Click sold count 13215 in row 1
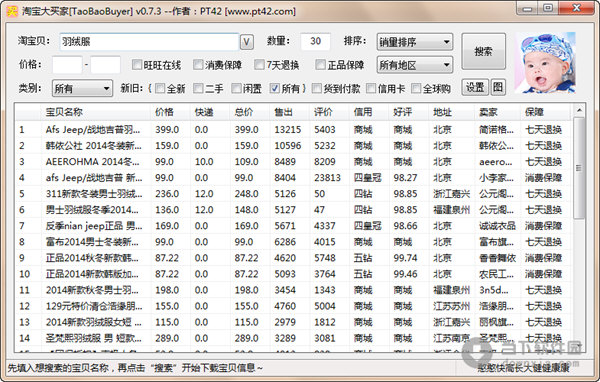The image size is (600, 382). click(287, 130)
